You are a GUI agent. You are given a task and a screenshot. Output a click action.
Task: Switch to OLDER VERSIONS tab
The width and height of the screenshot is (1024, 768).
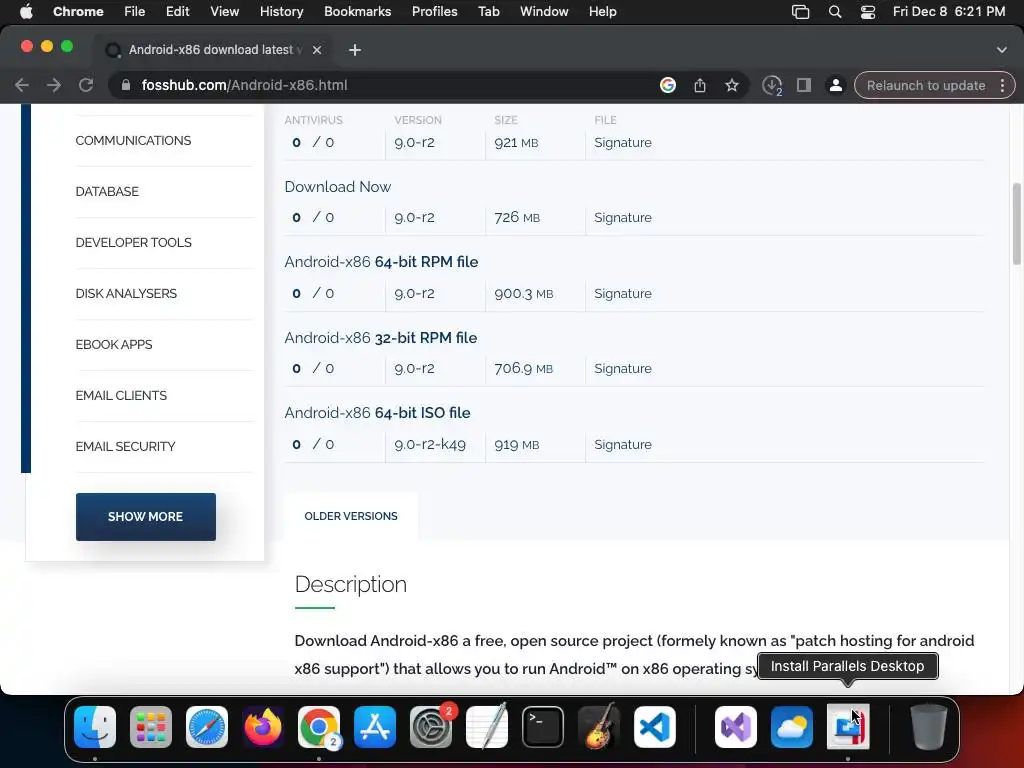pyautogui.click(x=351, y=516)
